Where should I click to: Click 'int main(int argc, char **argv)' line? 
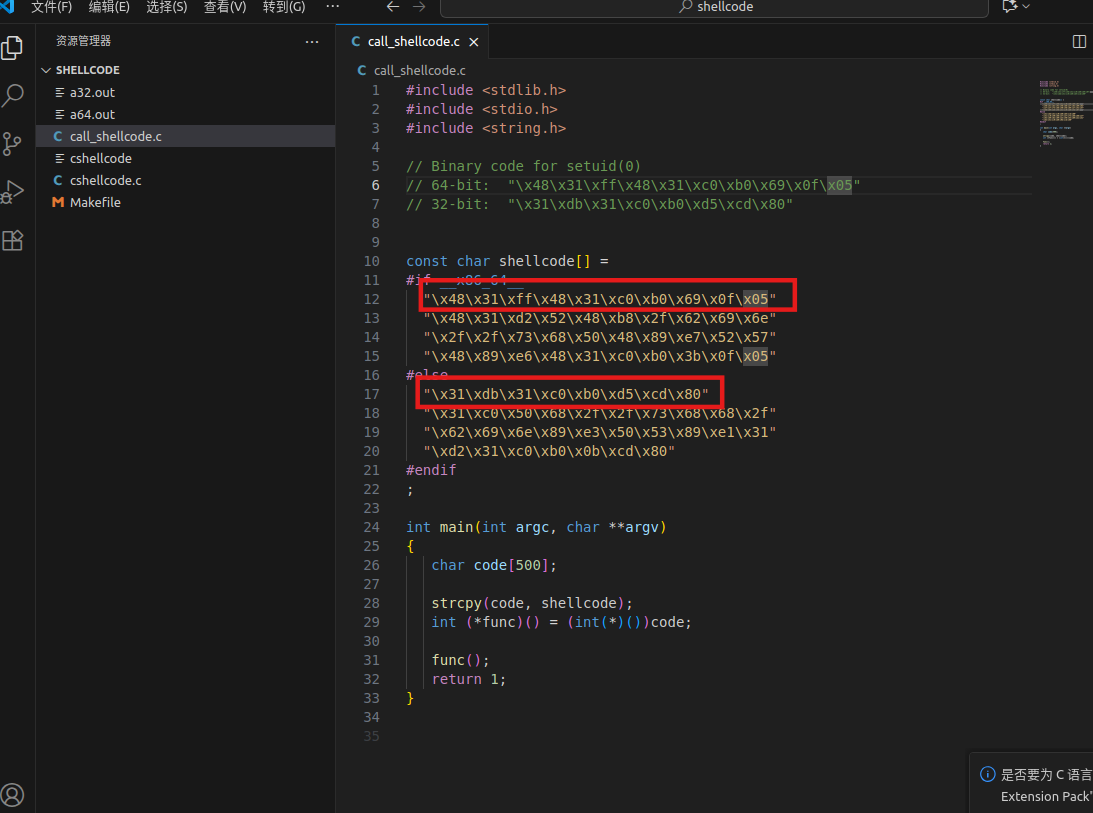point(537,527)
